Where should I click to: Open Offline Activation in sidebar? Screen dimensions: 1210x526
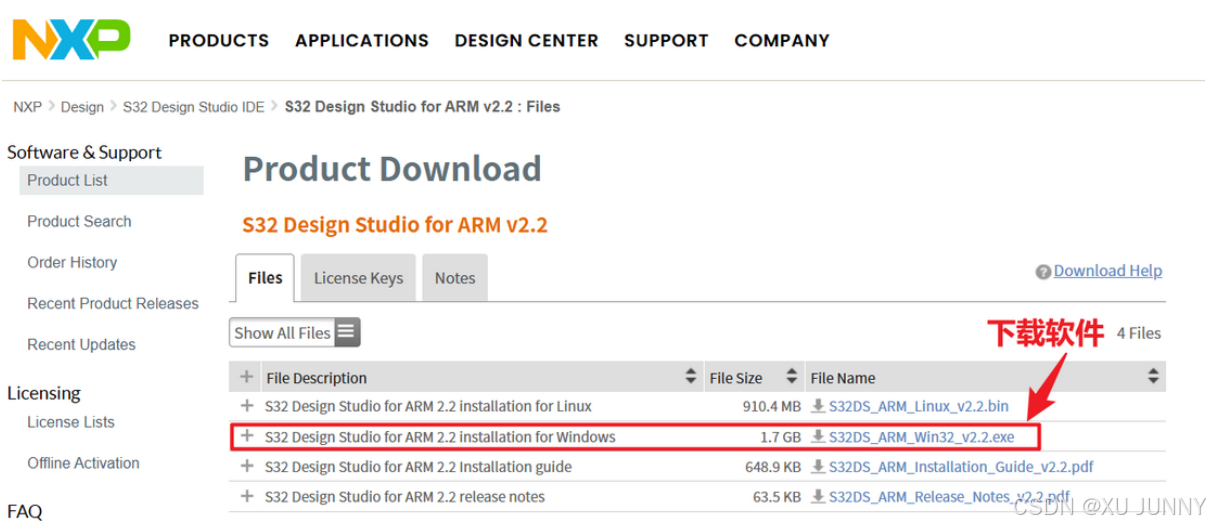pyautogui.click(x=83, y=463)
